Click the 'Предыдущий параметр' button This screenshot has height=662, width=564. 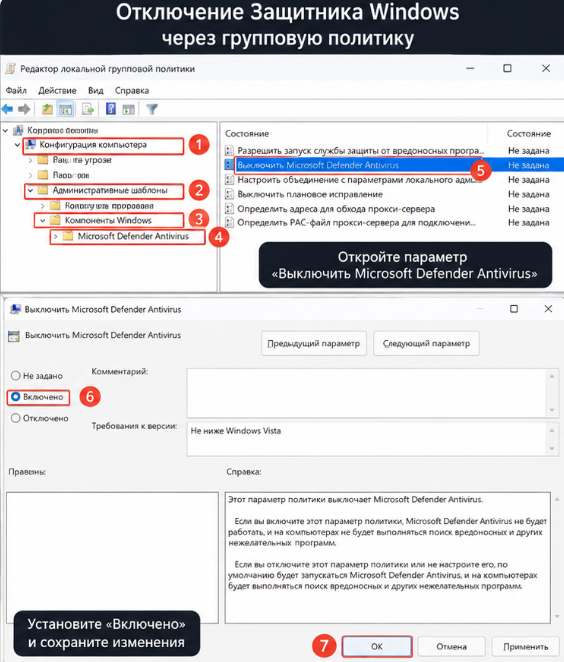(314, 343)
